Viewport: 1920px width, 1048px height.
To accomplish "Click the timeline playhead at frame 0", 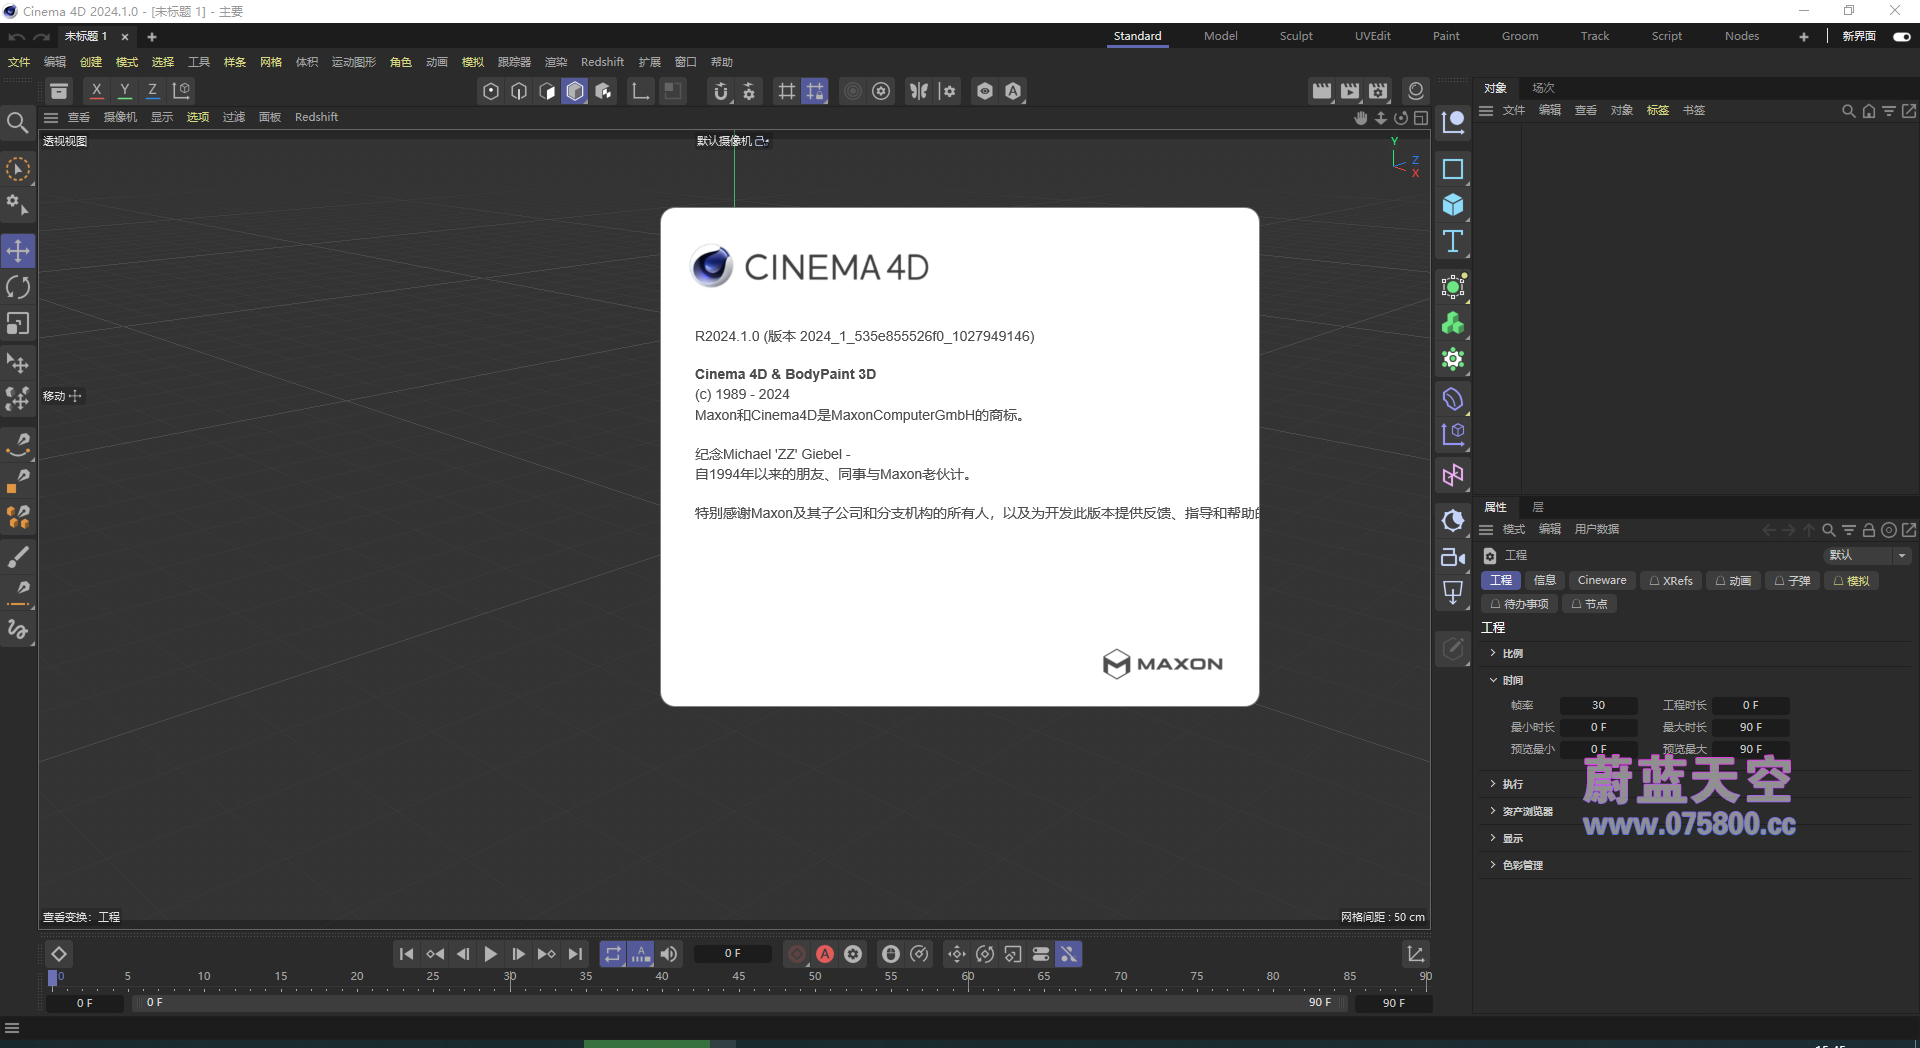I will pos(53,978).
